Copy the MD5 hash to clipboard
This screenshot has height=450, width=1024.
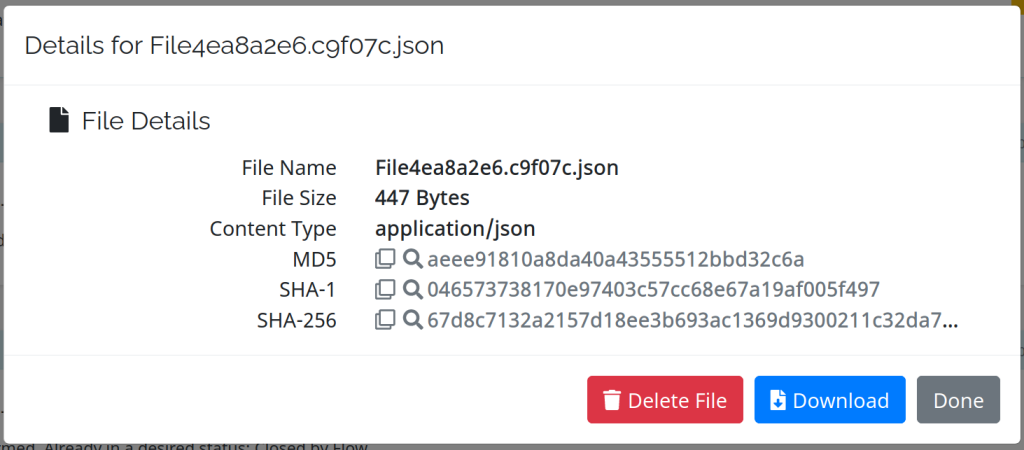[385, 260]
